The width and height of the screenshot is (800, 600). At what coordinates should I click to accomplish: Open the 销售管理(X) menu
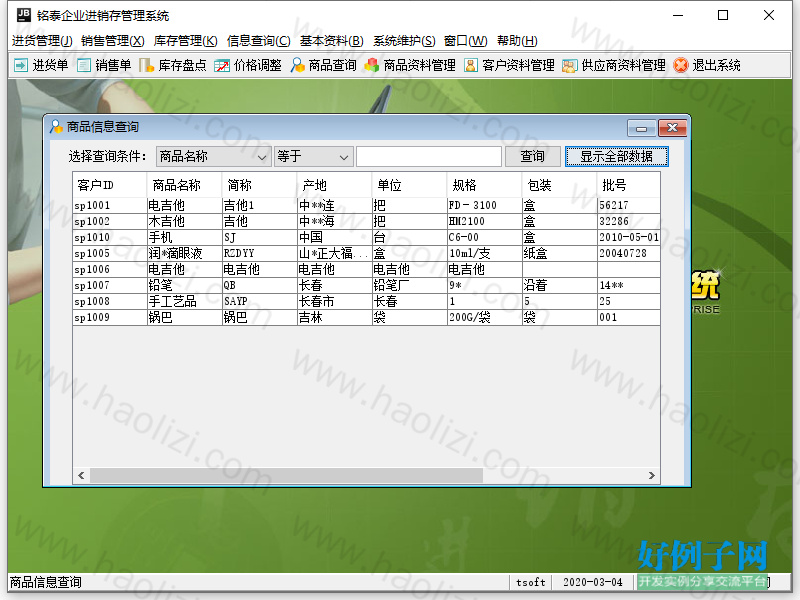113,41
